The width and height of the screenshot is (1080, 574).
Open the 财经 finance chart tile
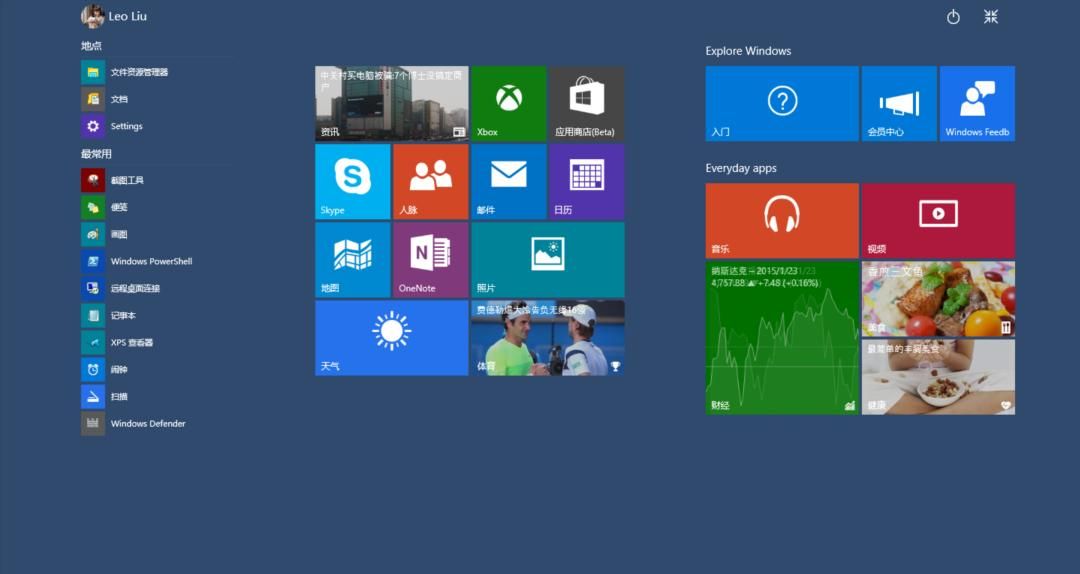click(781, 338)
